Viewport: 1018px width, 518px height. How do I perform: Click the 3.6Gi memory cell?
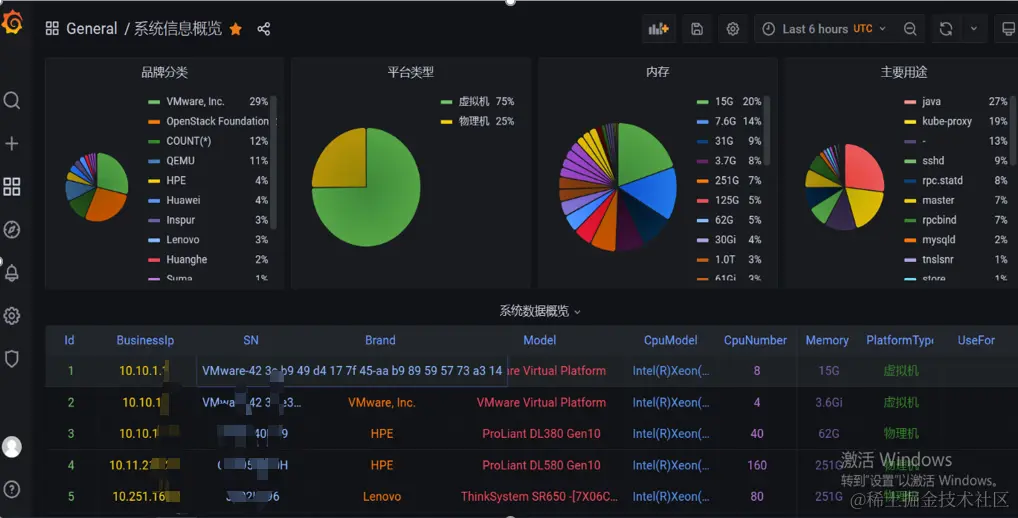point(829,402)
